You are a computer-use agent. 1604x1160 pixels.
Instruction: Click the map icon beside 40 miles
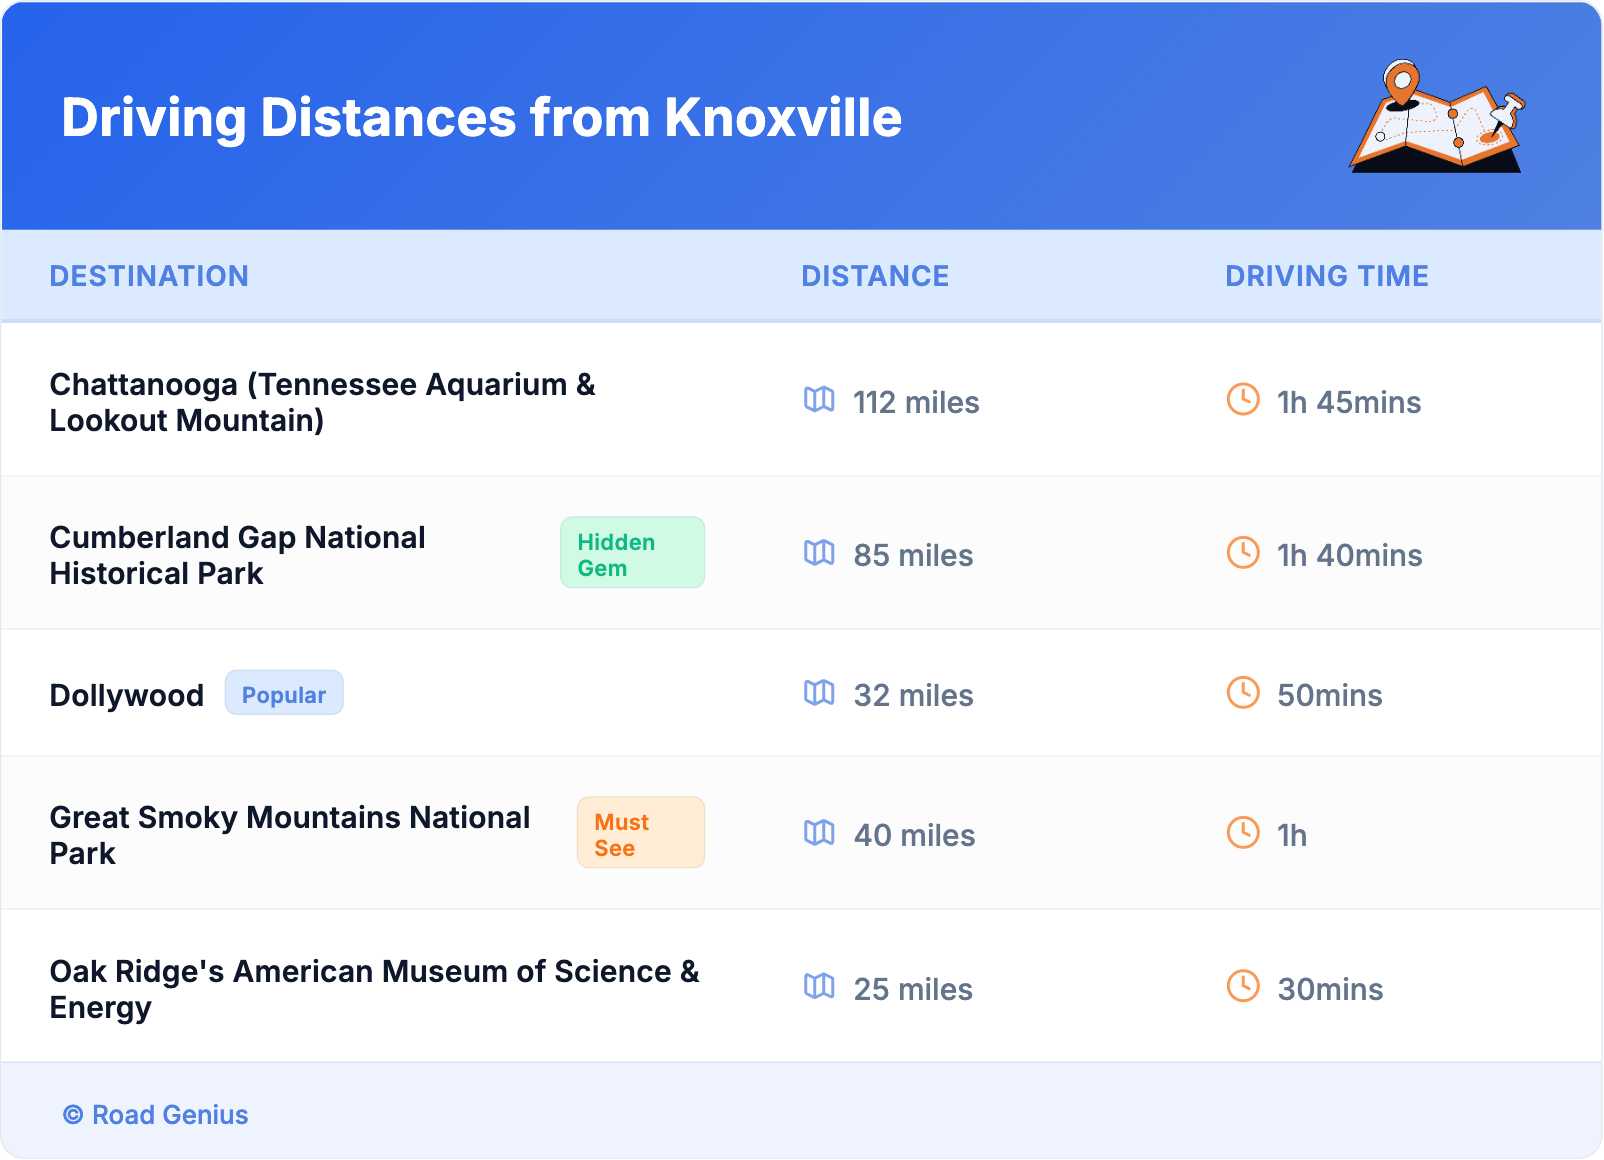coord(819,833)
